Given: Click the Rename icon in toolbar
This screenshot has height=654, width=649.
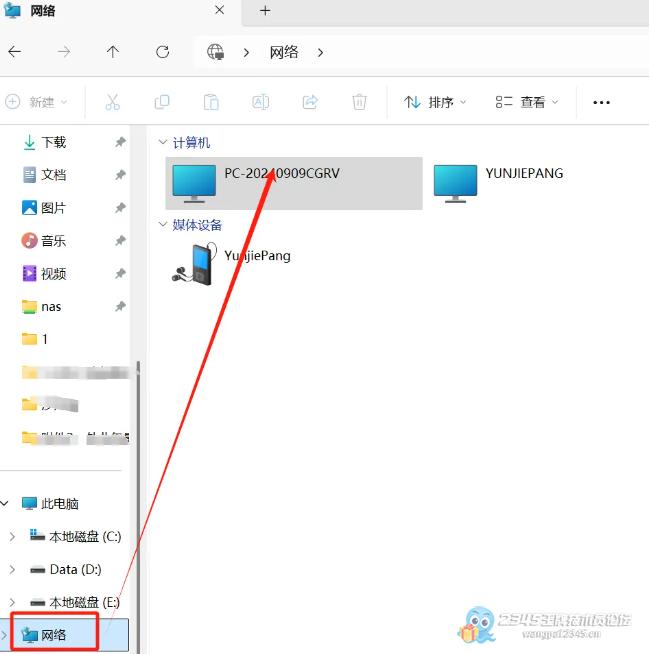Looking at the screenshot, I should (x=260, y=102).
